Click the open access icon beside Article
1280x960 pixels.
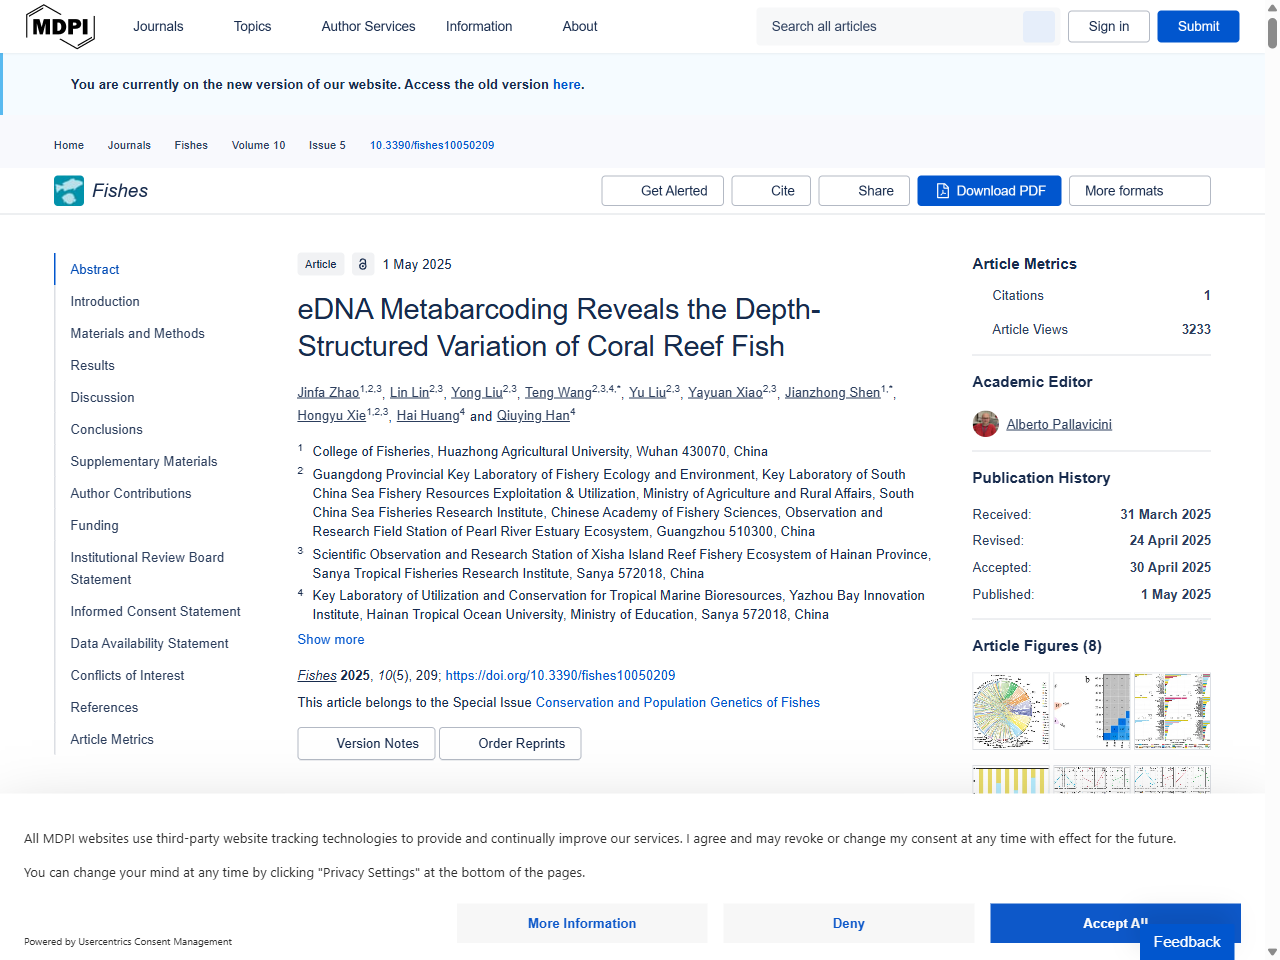(x=362, y=264)
